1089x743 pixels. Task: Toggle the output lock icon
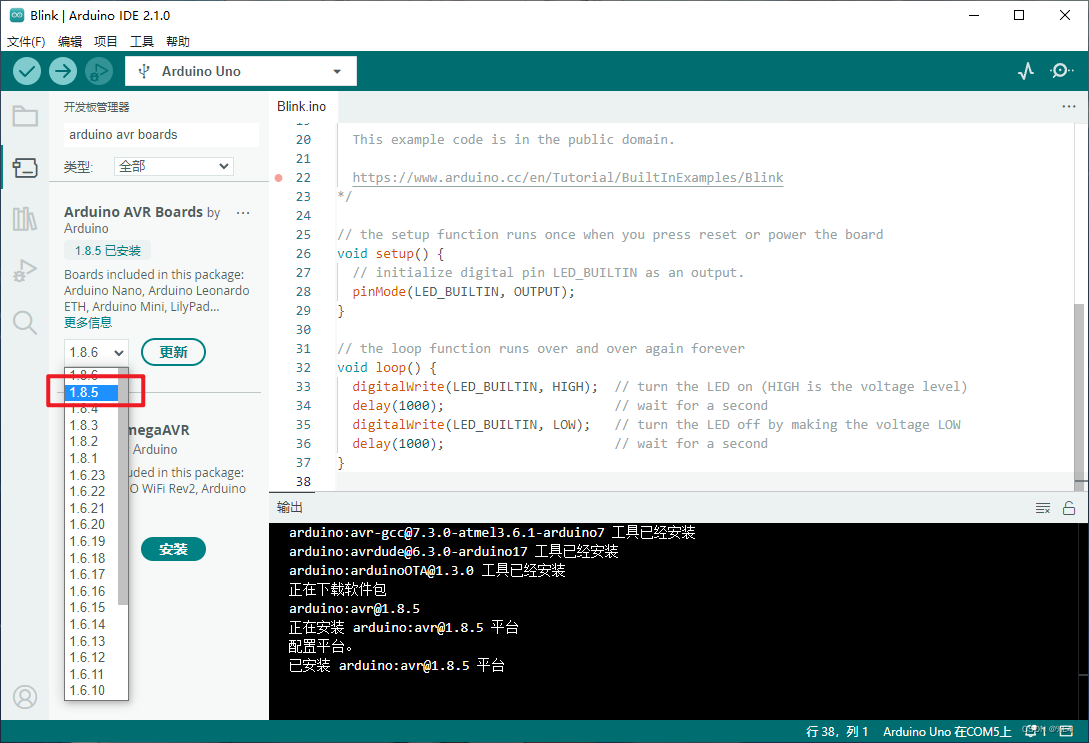click(1069, 508)
